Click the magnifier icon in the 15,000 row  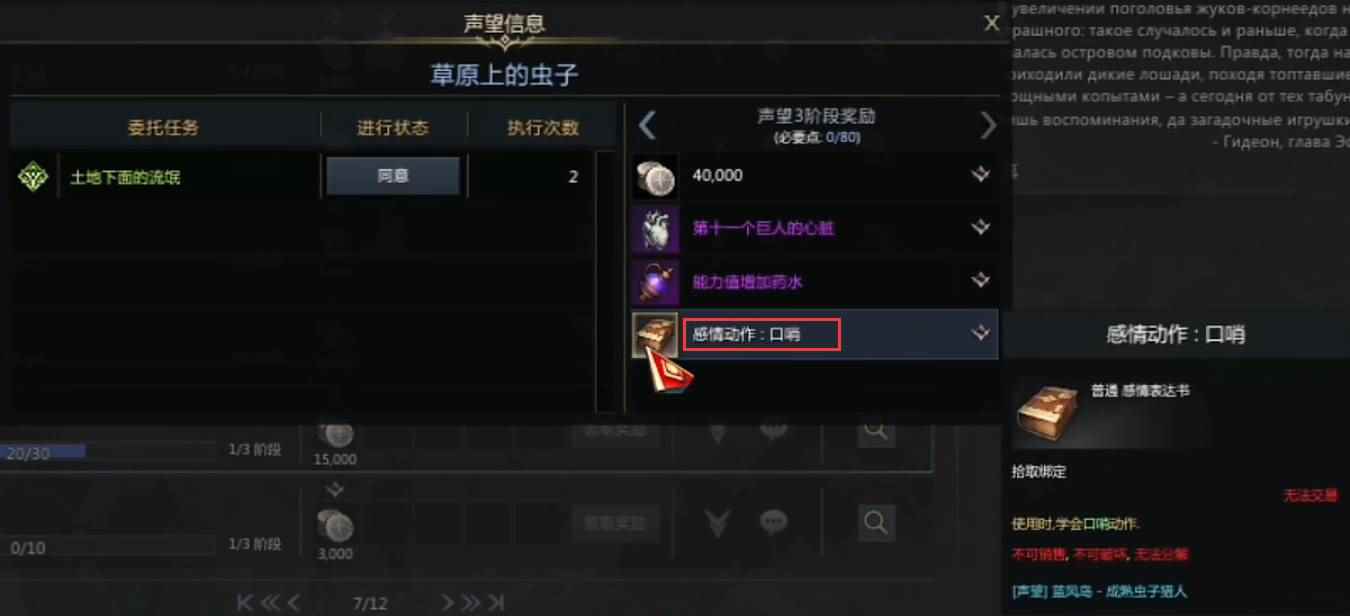tap(875, 431)
